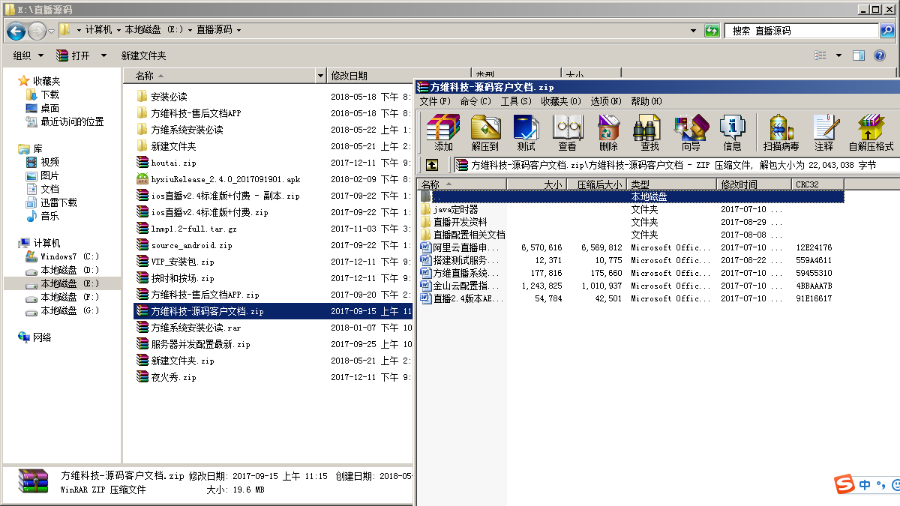Click the WinRAR 添加 (Add) toolbar icon
The height and width of the screenshot is (506, 900).
tap(442, 131)
